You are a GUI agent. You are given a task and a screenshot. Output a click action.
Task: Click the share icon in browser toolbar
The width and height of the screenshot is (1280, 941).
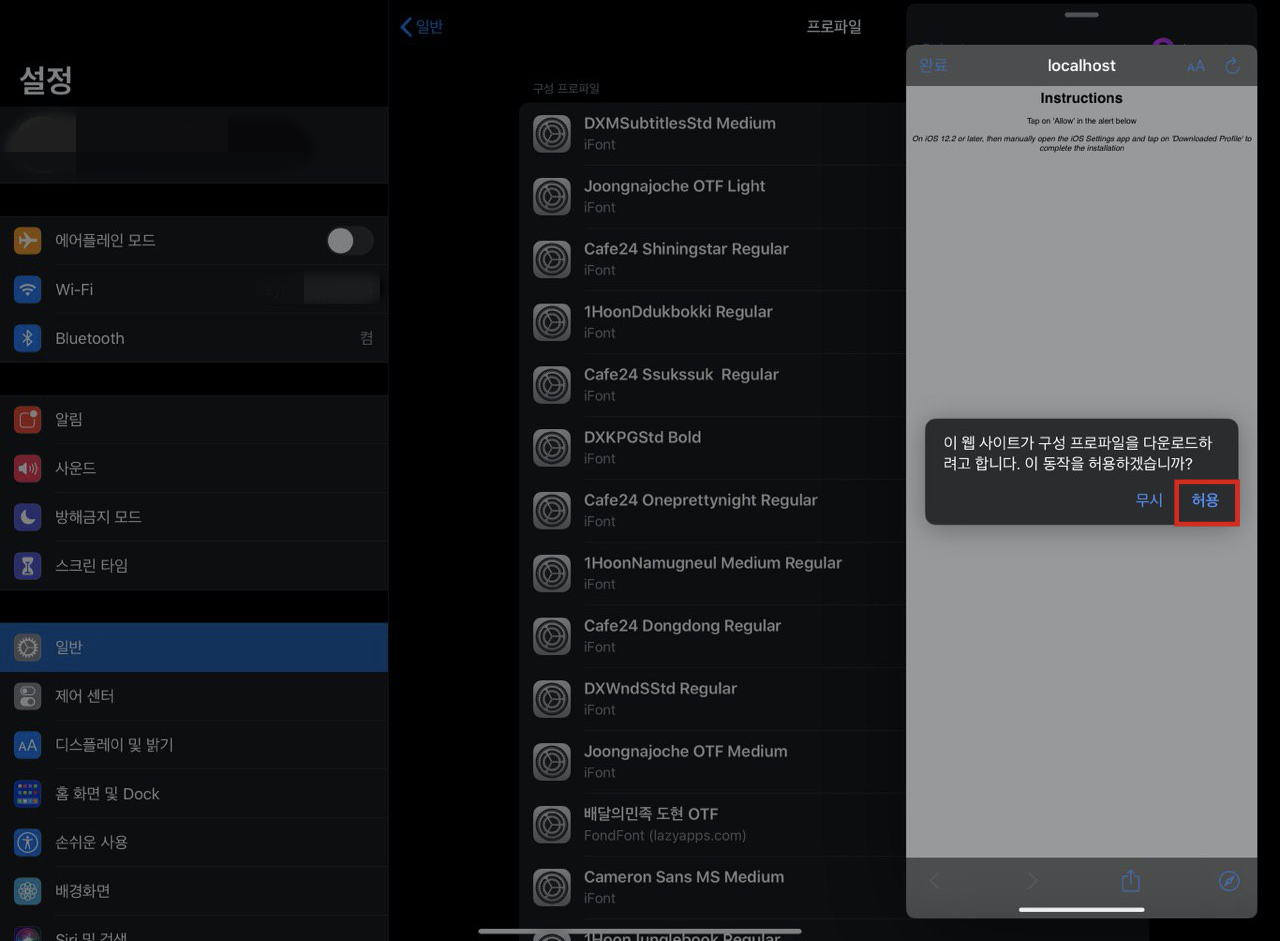1130,880
